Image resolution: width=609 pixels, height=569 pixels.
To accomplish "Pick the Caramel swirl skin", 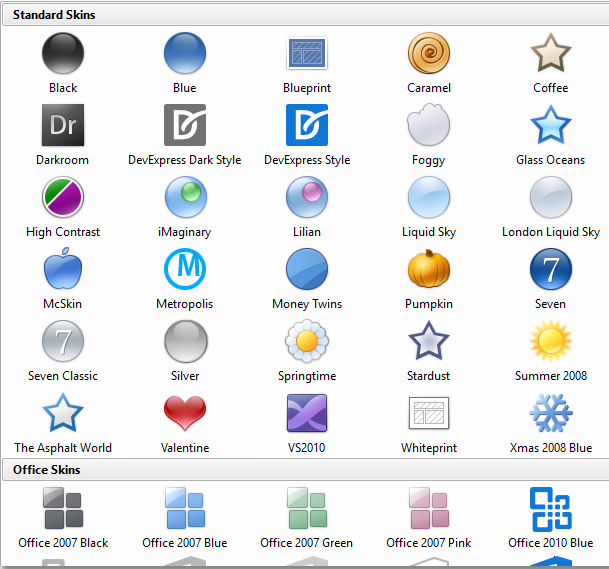I will [429, 53].
